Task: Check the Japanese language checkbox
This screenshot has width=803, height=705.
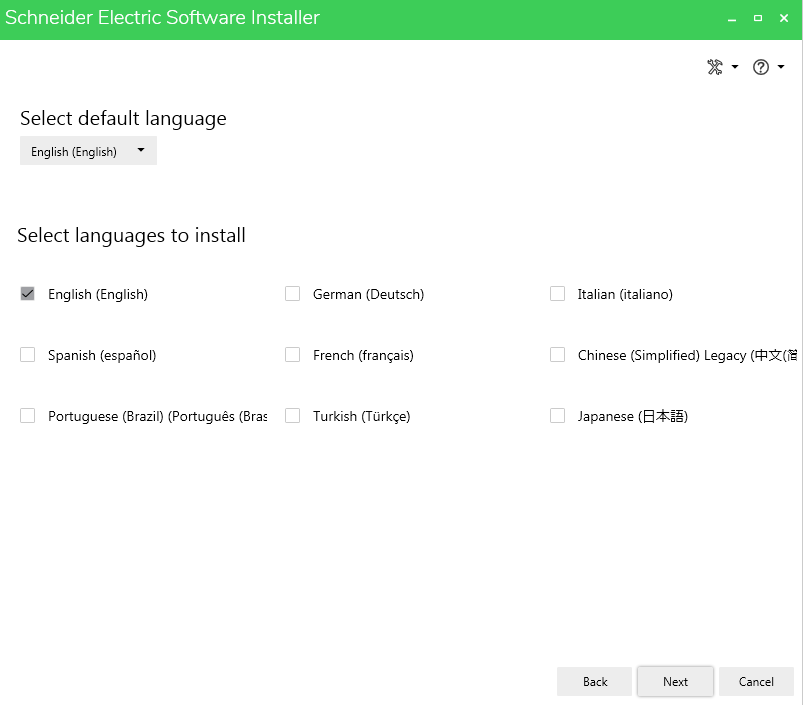Action: [x=557, y=416]
